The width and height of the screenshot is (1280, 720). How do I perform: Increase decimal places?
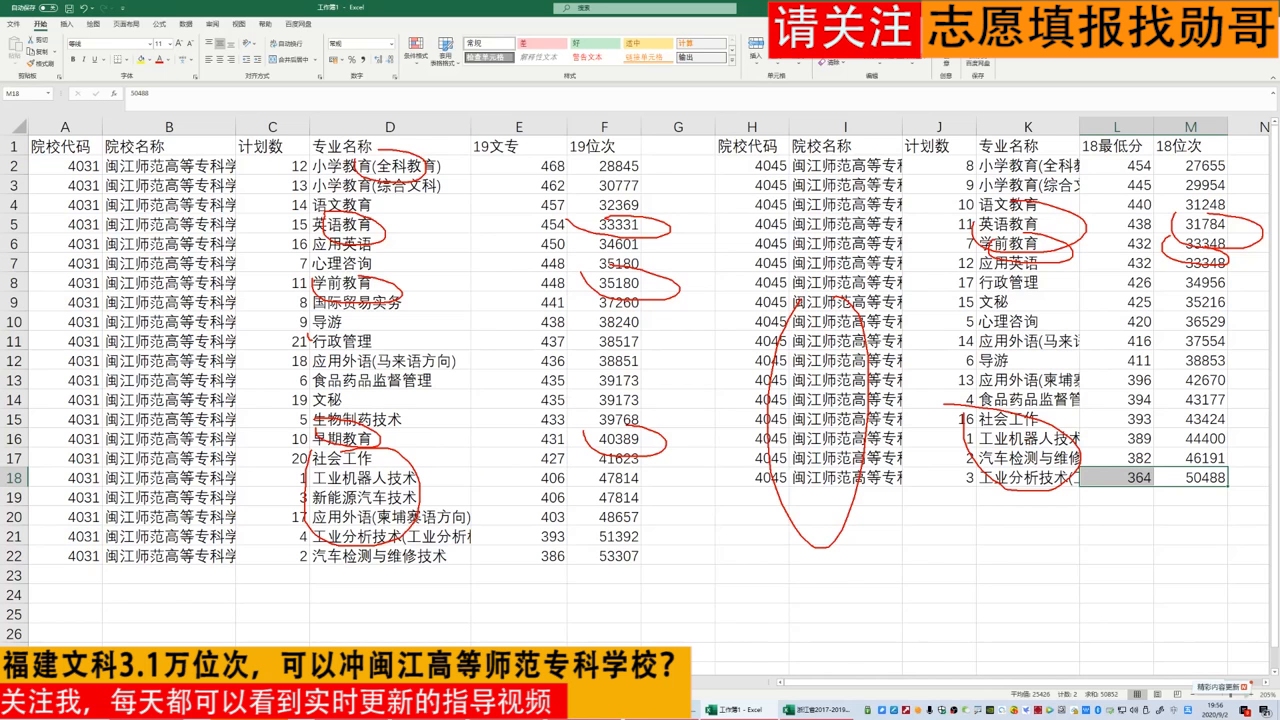point(378,59)
